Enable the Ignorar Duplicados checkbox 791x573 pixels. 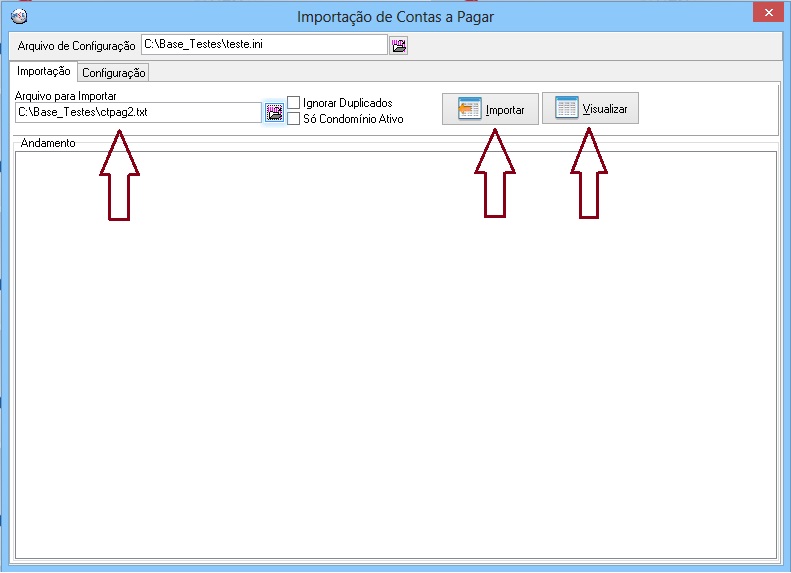(294, 103)
